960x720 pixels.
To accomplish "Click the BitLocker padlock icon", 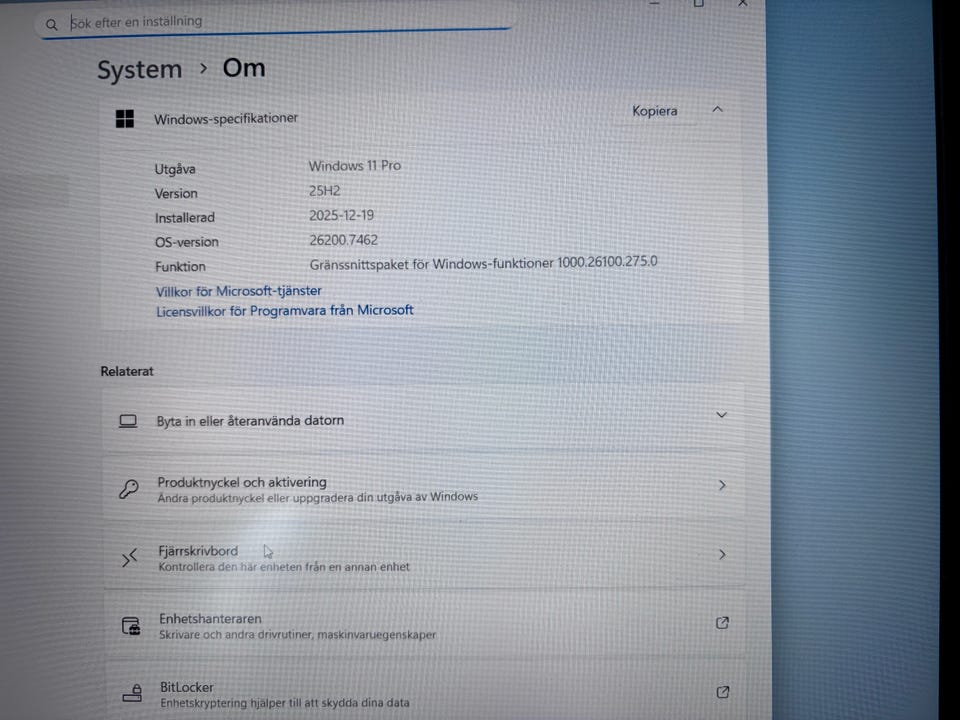I will point(132,693).
